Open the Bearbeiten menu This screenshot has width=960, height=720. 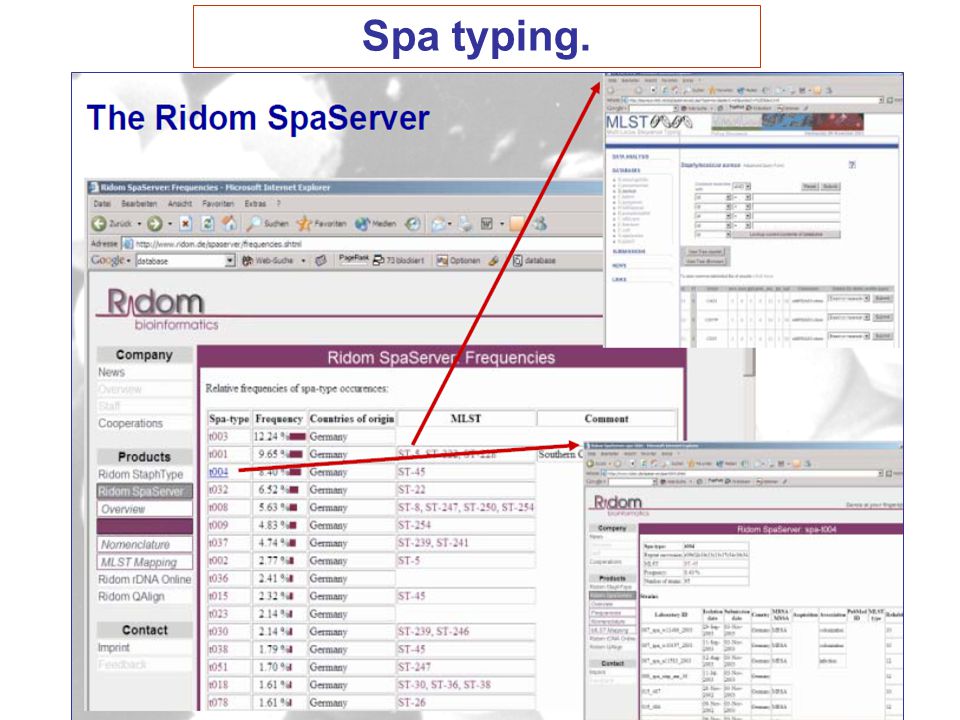pos(139,204)
